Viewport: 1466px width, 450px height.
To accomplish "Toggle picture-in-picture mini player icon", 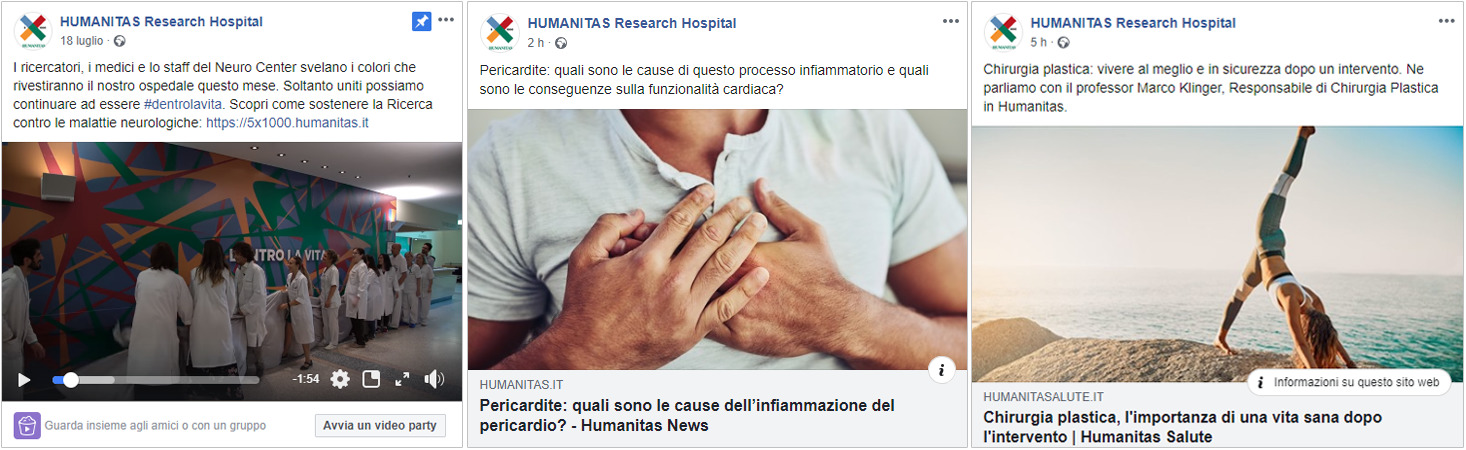I will [371, 379].
